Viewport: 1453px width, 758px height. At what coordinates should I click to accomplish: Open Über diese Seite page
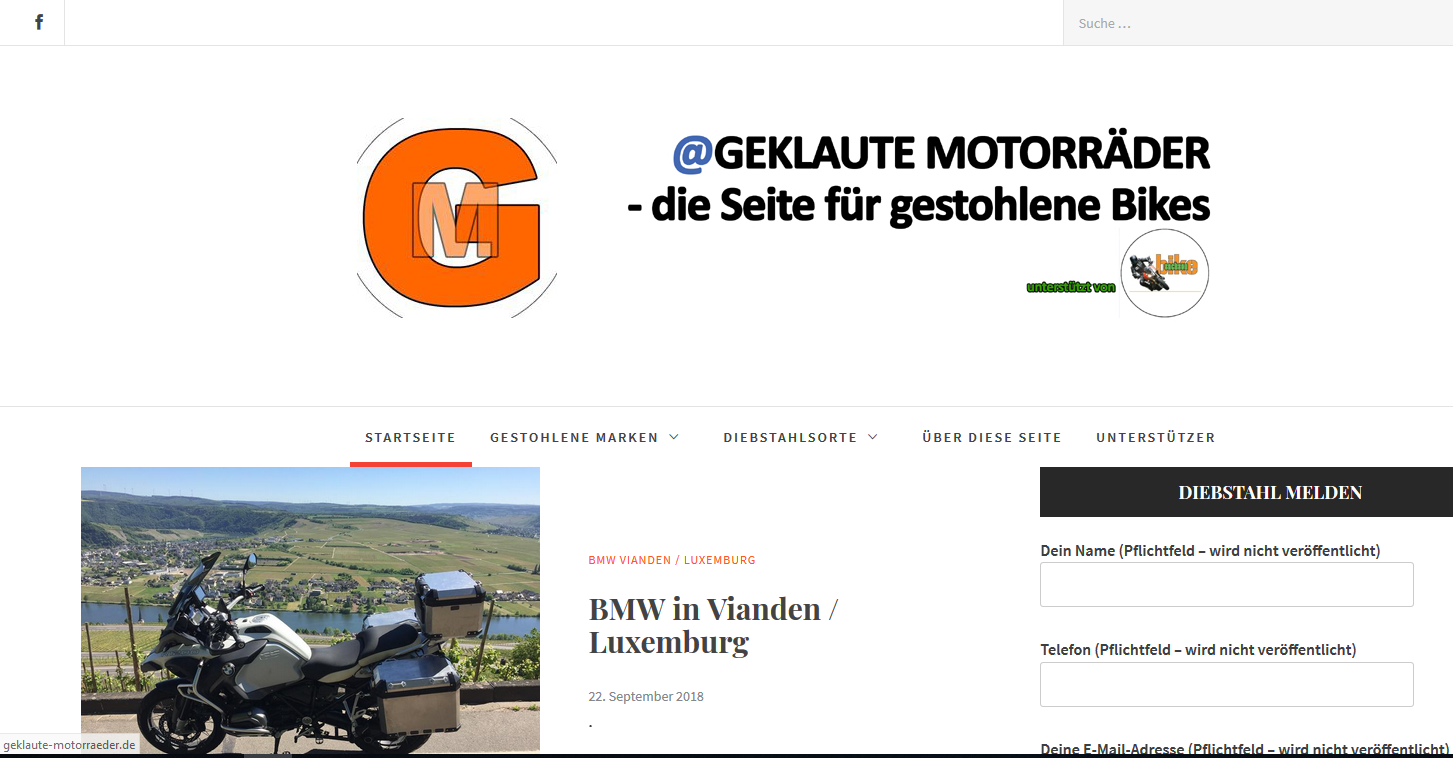pyautogui.click(x=992, y=437)
